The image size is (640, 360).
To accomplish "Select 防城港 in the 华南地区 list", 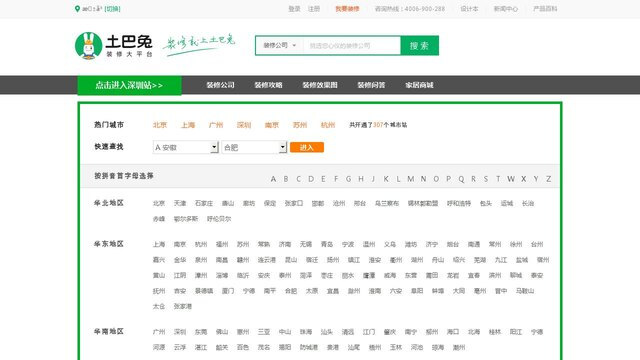I will pos(309,347).
